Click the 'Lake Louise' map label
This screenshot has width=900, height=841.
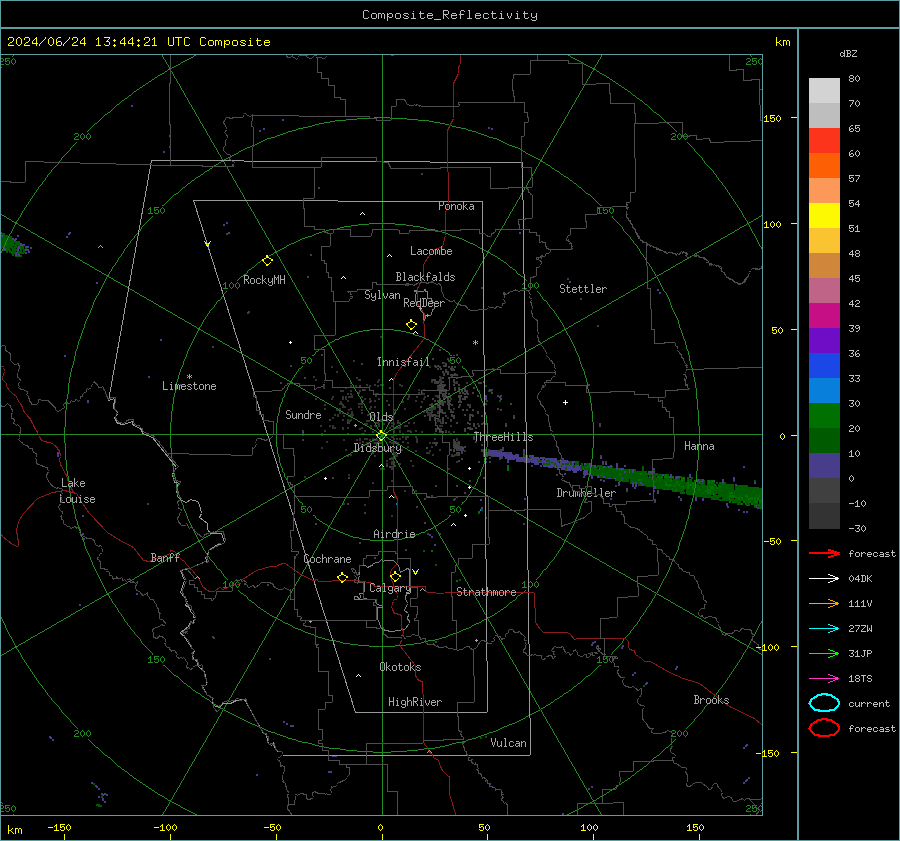77,491
